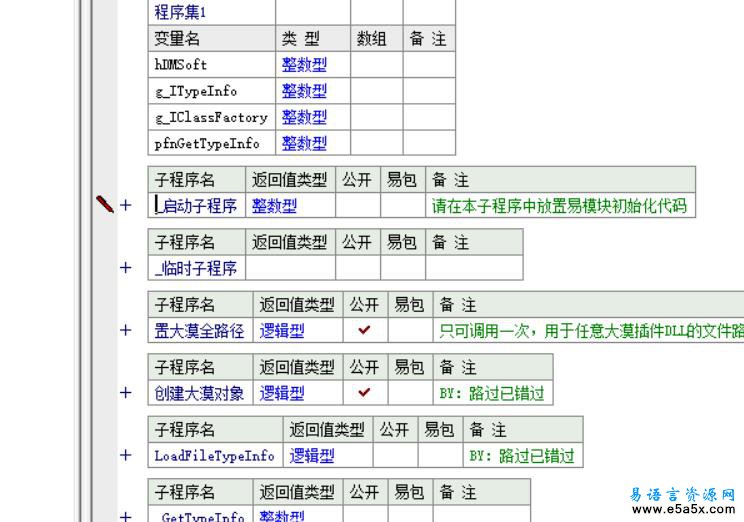
Task: Untick the 公开 checkmark for 创建大漠对象
Action: [x=364, y=393]
